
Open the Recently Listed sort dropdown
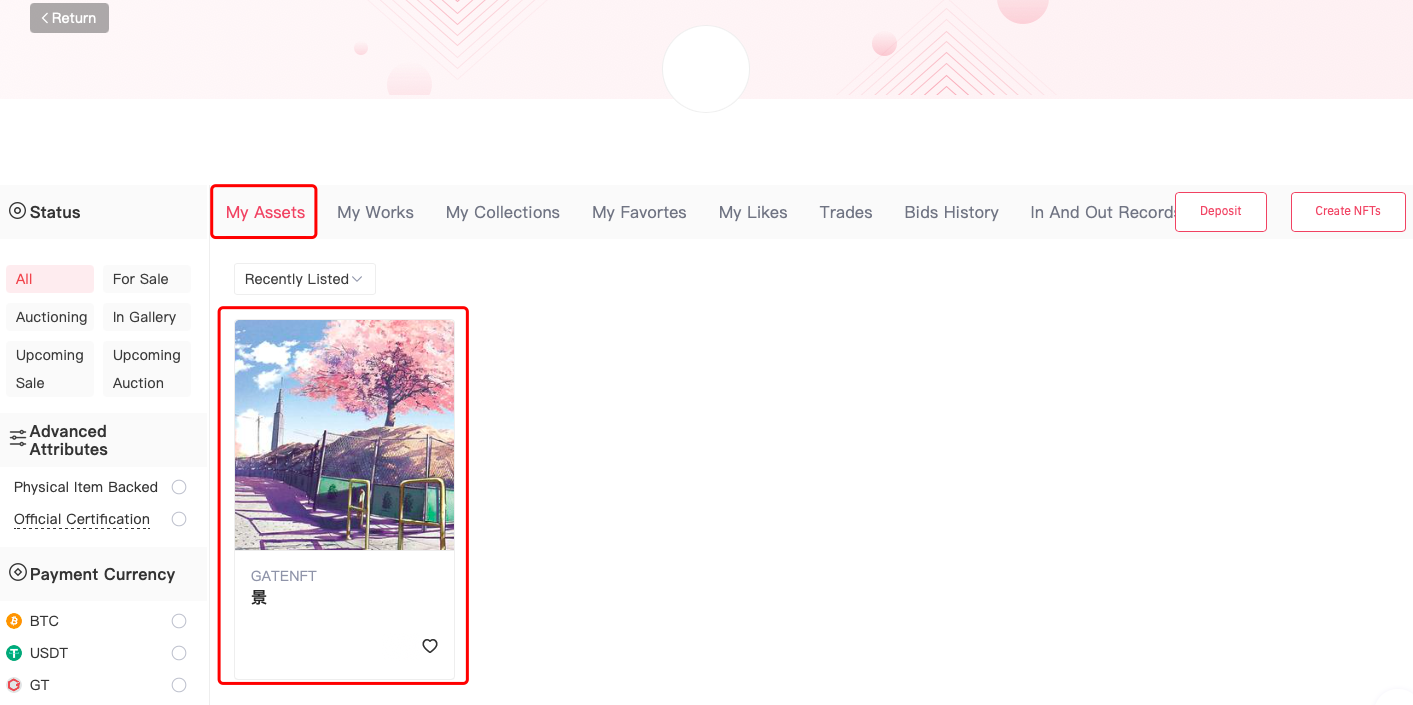pyautogui.click(x=304, y=279)
